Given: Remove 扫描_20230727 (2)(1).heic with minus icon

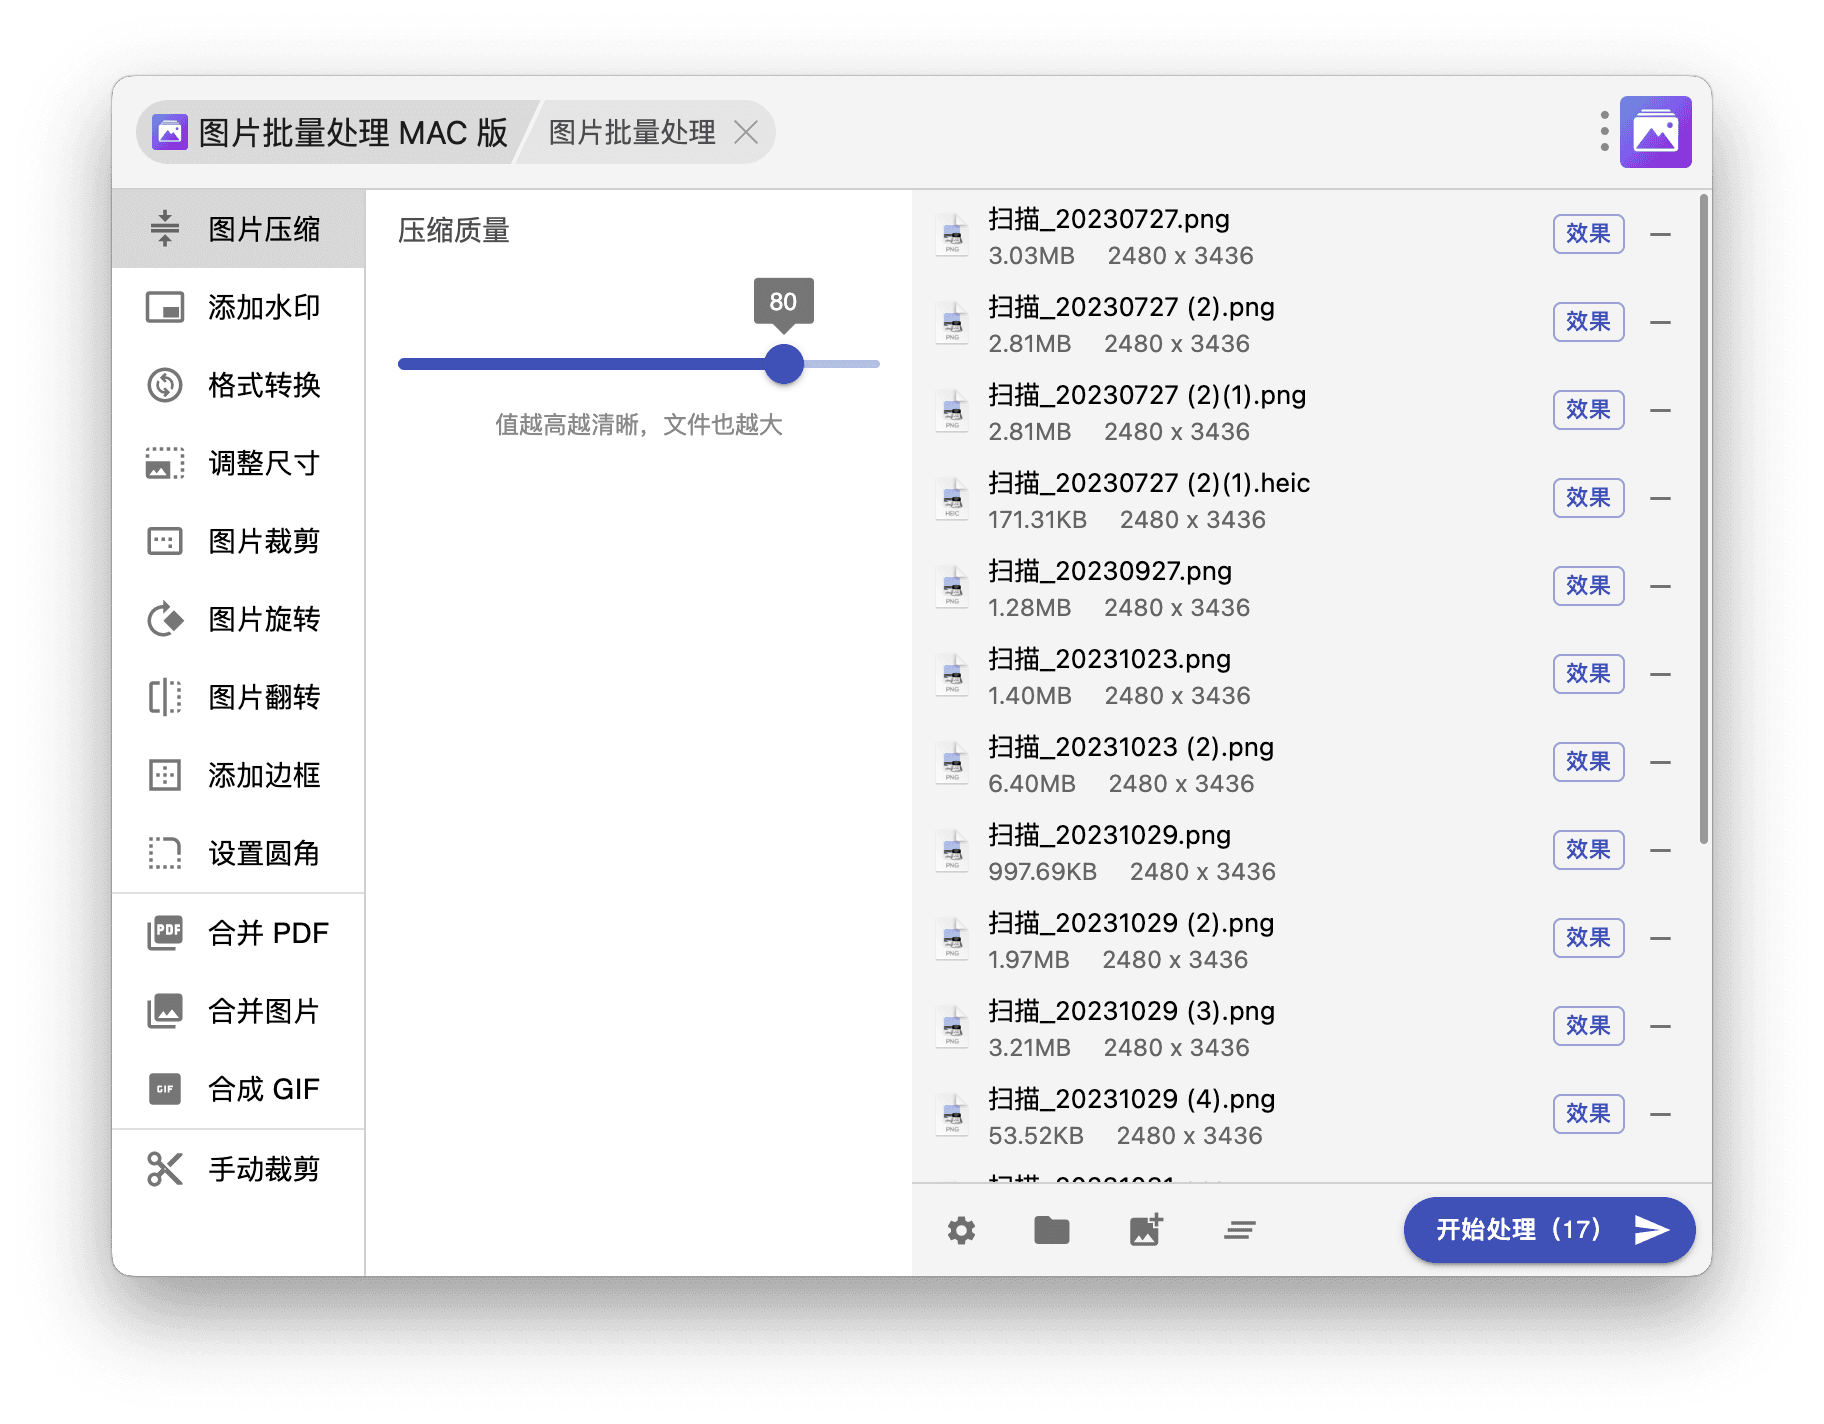Looking at the screenshot, I should pos(1661,499).
